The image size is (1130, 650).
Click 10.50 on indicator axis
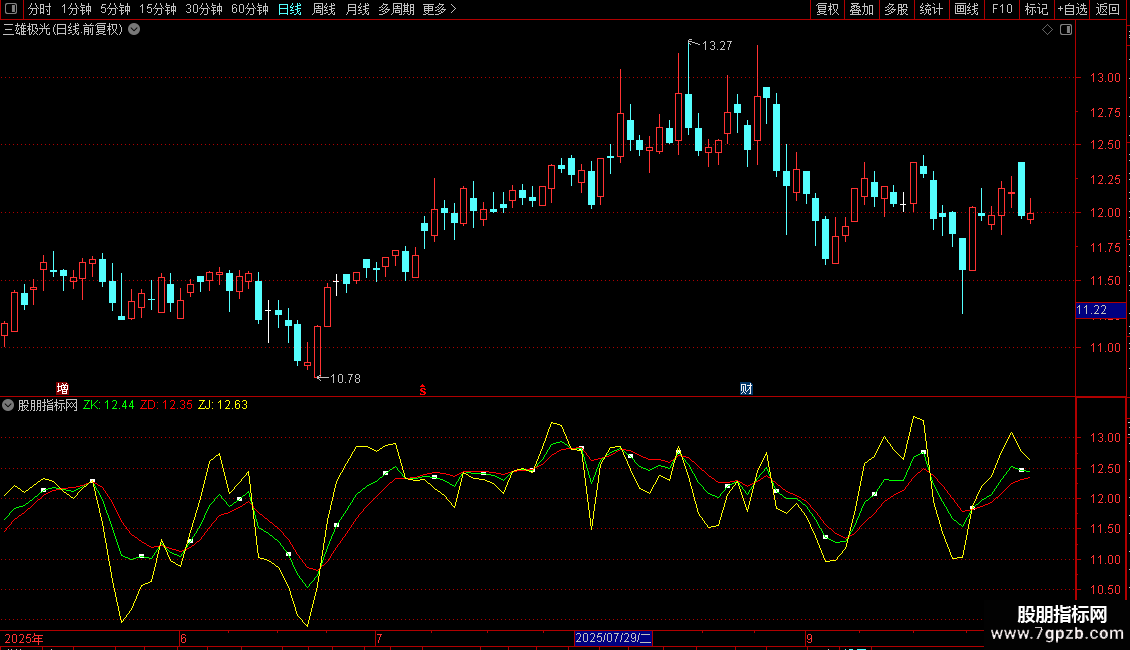[x=1105, y=590]
